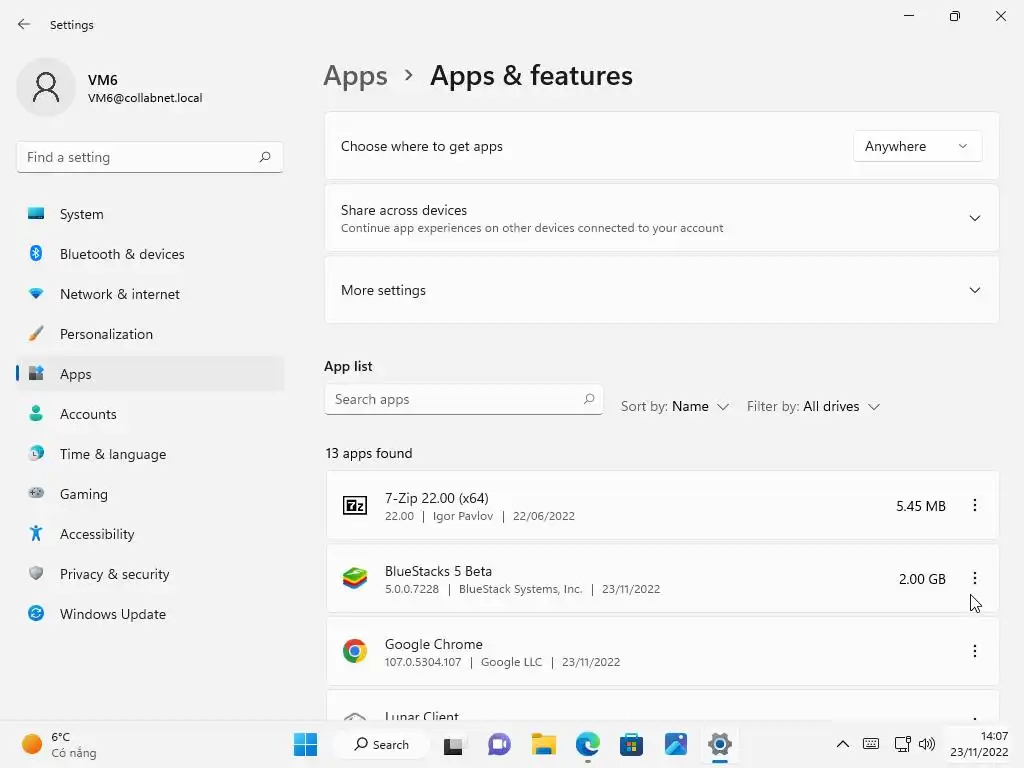Select Apps in the sidebar
The image size is (1024, 768).
point(150,374)
